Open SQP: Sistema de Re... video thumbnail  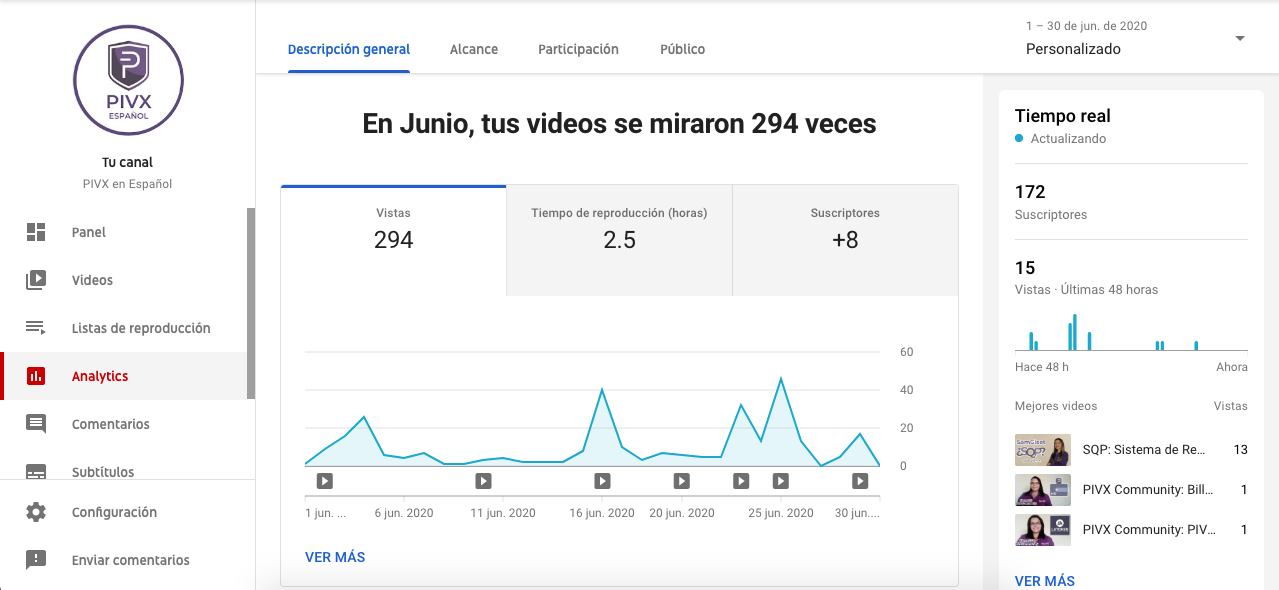(x=1043, y=450)
